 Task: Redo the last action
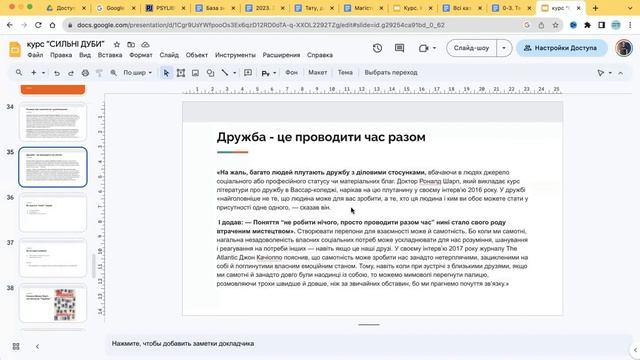pos(71,73)
